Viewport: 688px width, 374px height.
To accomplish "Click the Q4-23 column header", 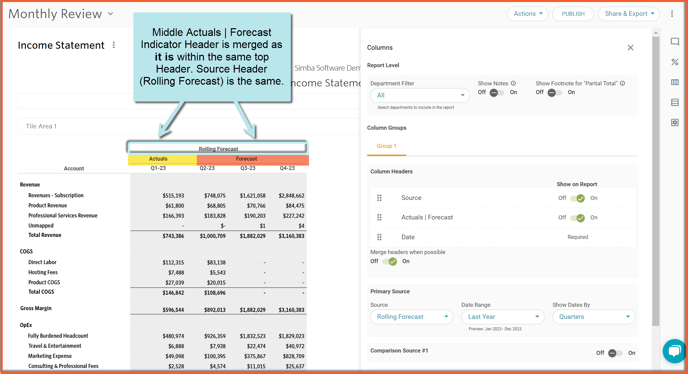I will 287,169.
